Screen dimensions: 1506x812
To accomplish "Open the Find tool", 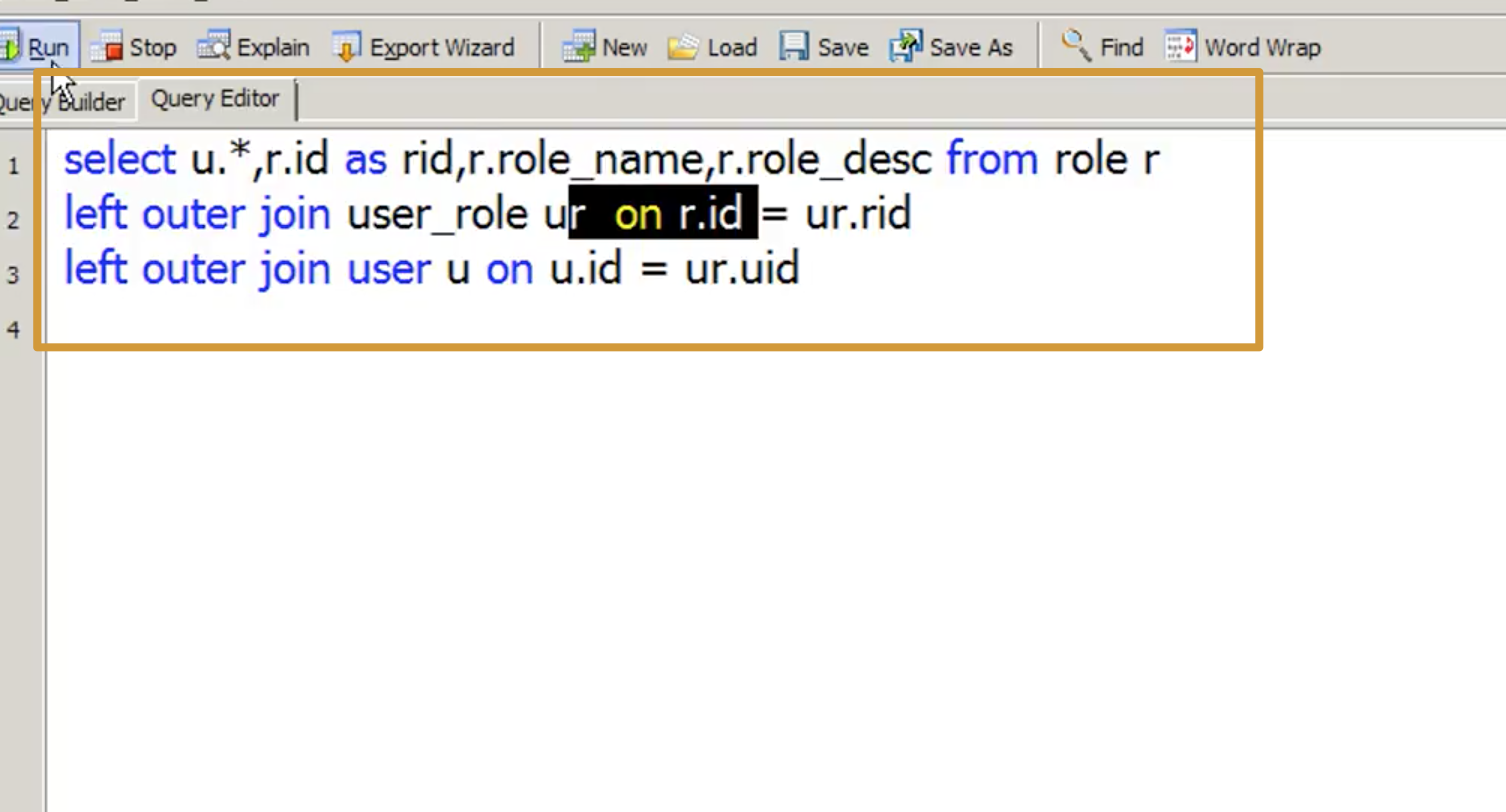I will click(x=1102, y=47).
